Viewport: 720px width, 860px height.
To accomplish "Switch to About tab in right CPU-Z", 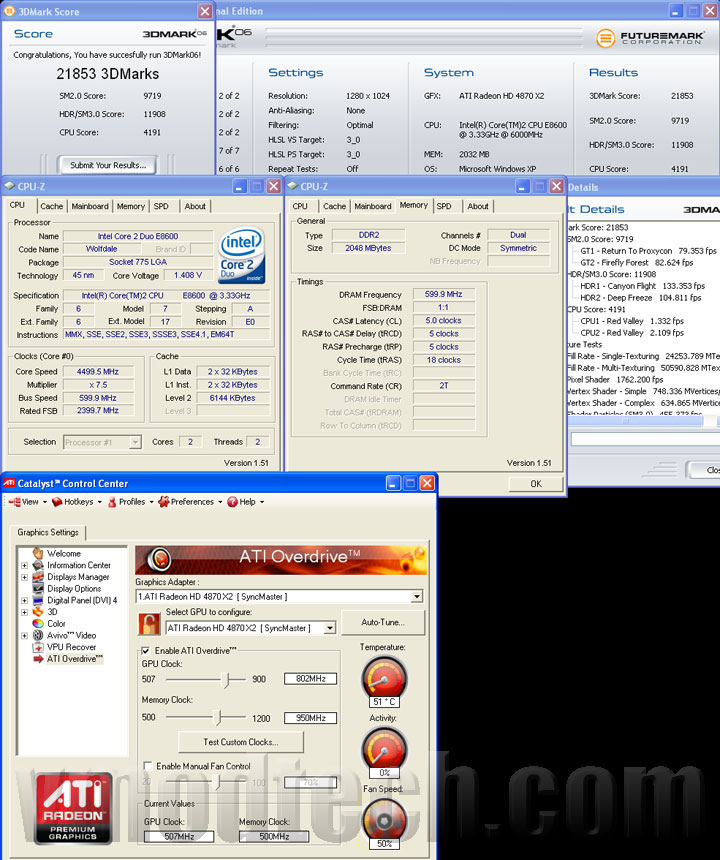I will pyautogui.click(x=478, y=206).
